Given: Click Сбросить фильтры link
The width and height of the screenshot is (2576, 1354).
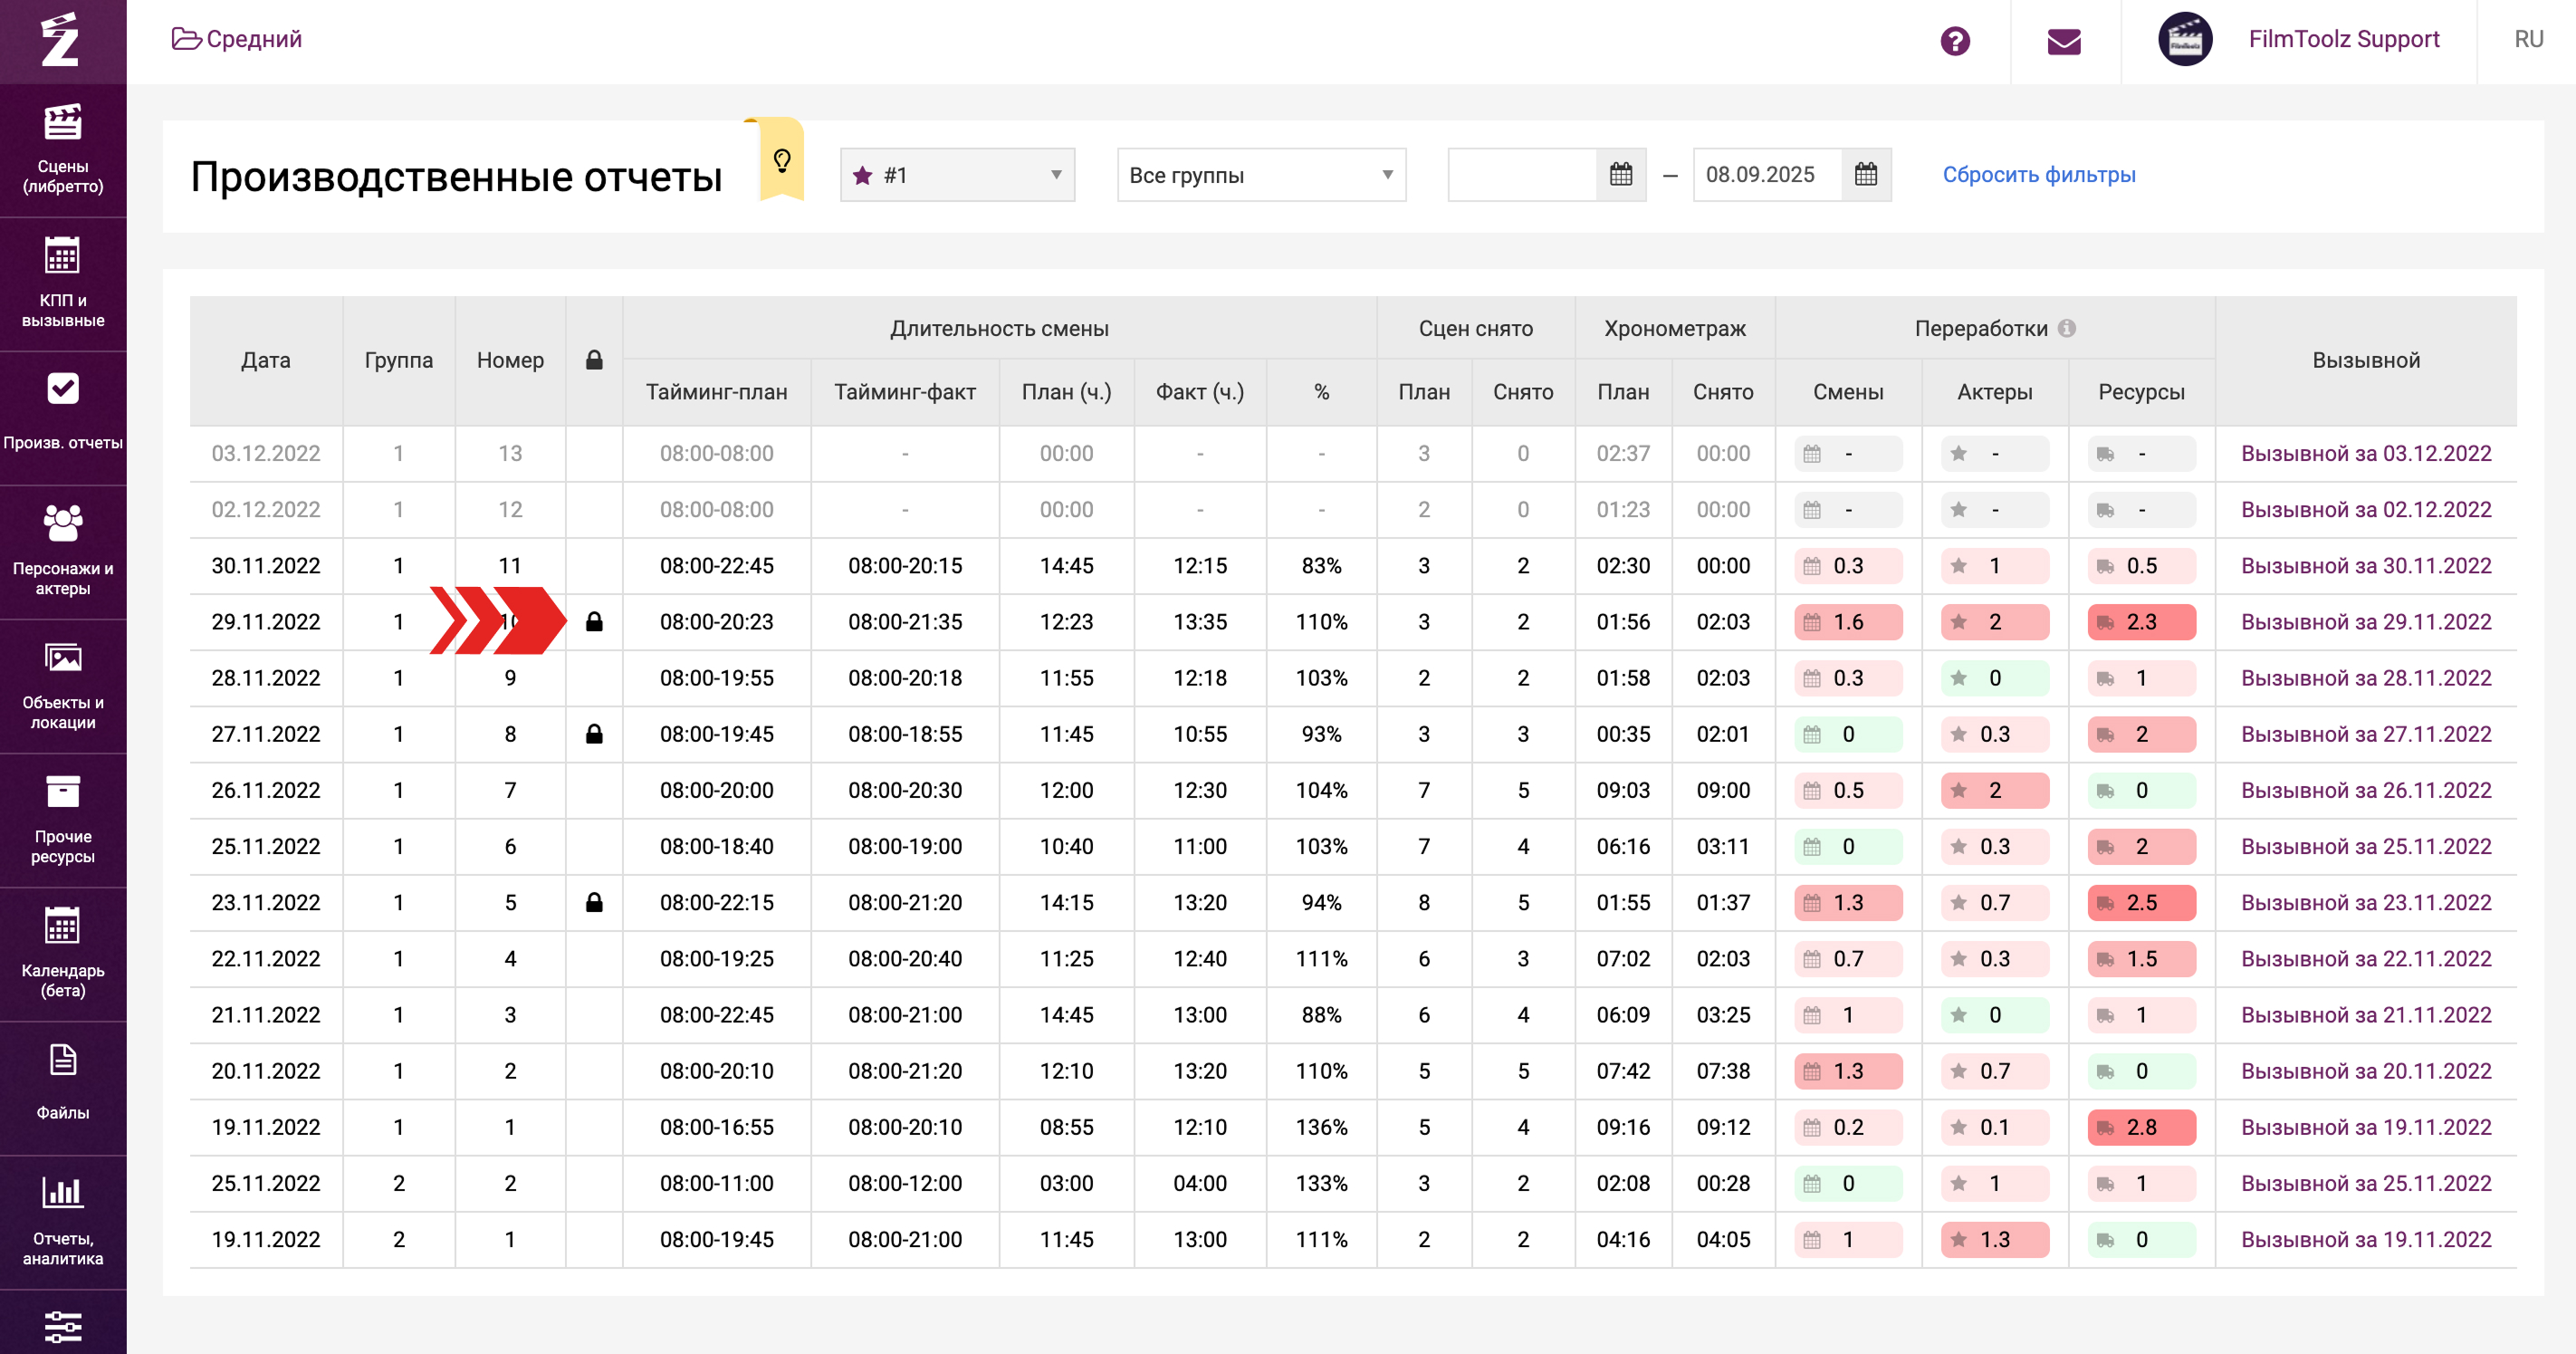Looking at the screenshot, I should click(2039, 175).
